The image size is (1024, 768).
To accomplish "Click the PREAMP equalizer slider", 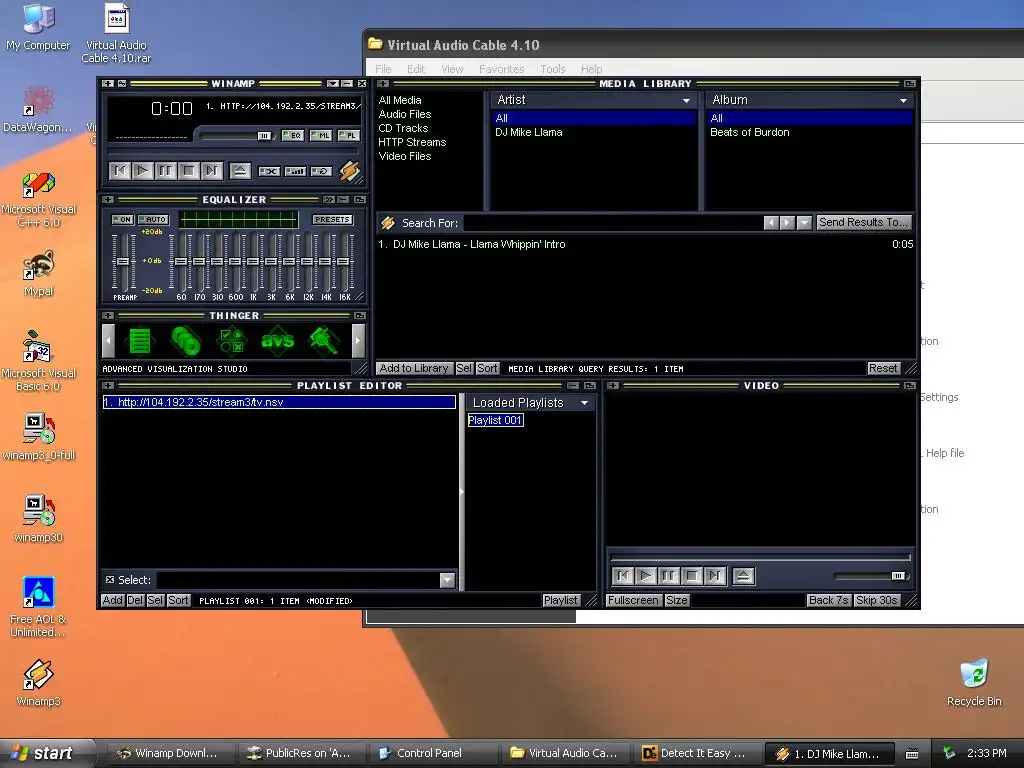I will (123, 262).
